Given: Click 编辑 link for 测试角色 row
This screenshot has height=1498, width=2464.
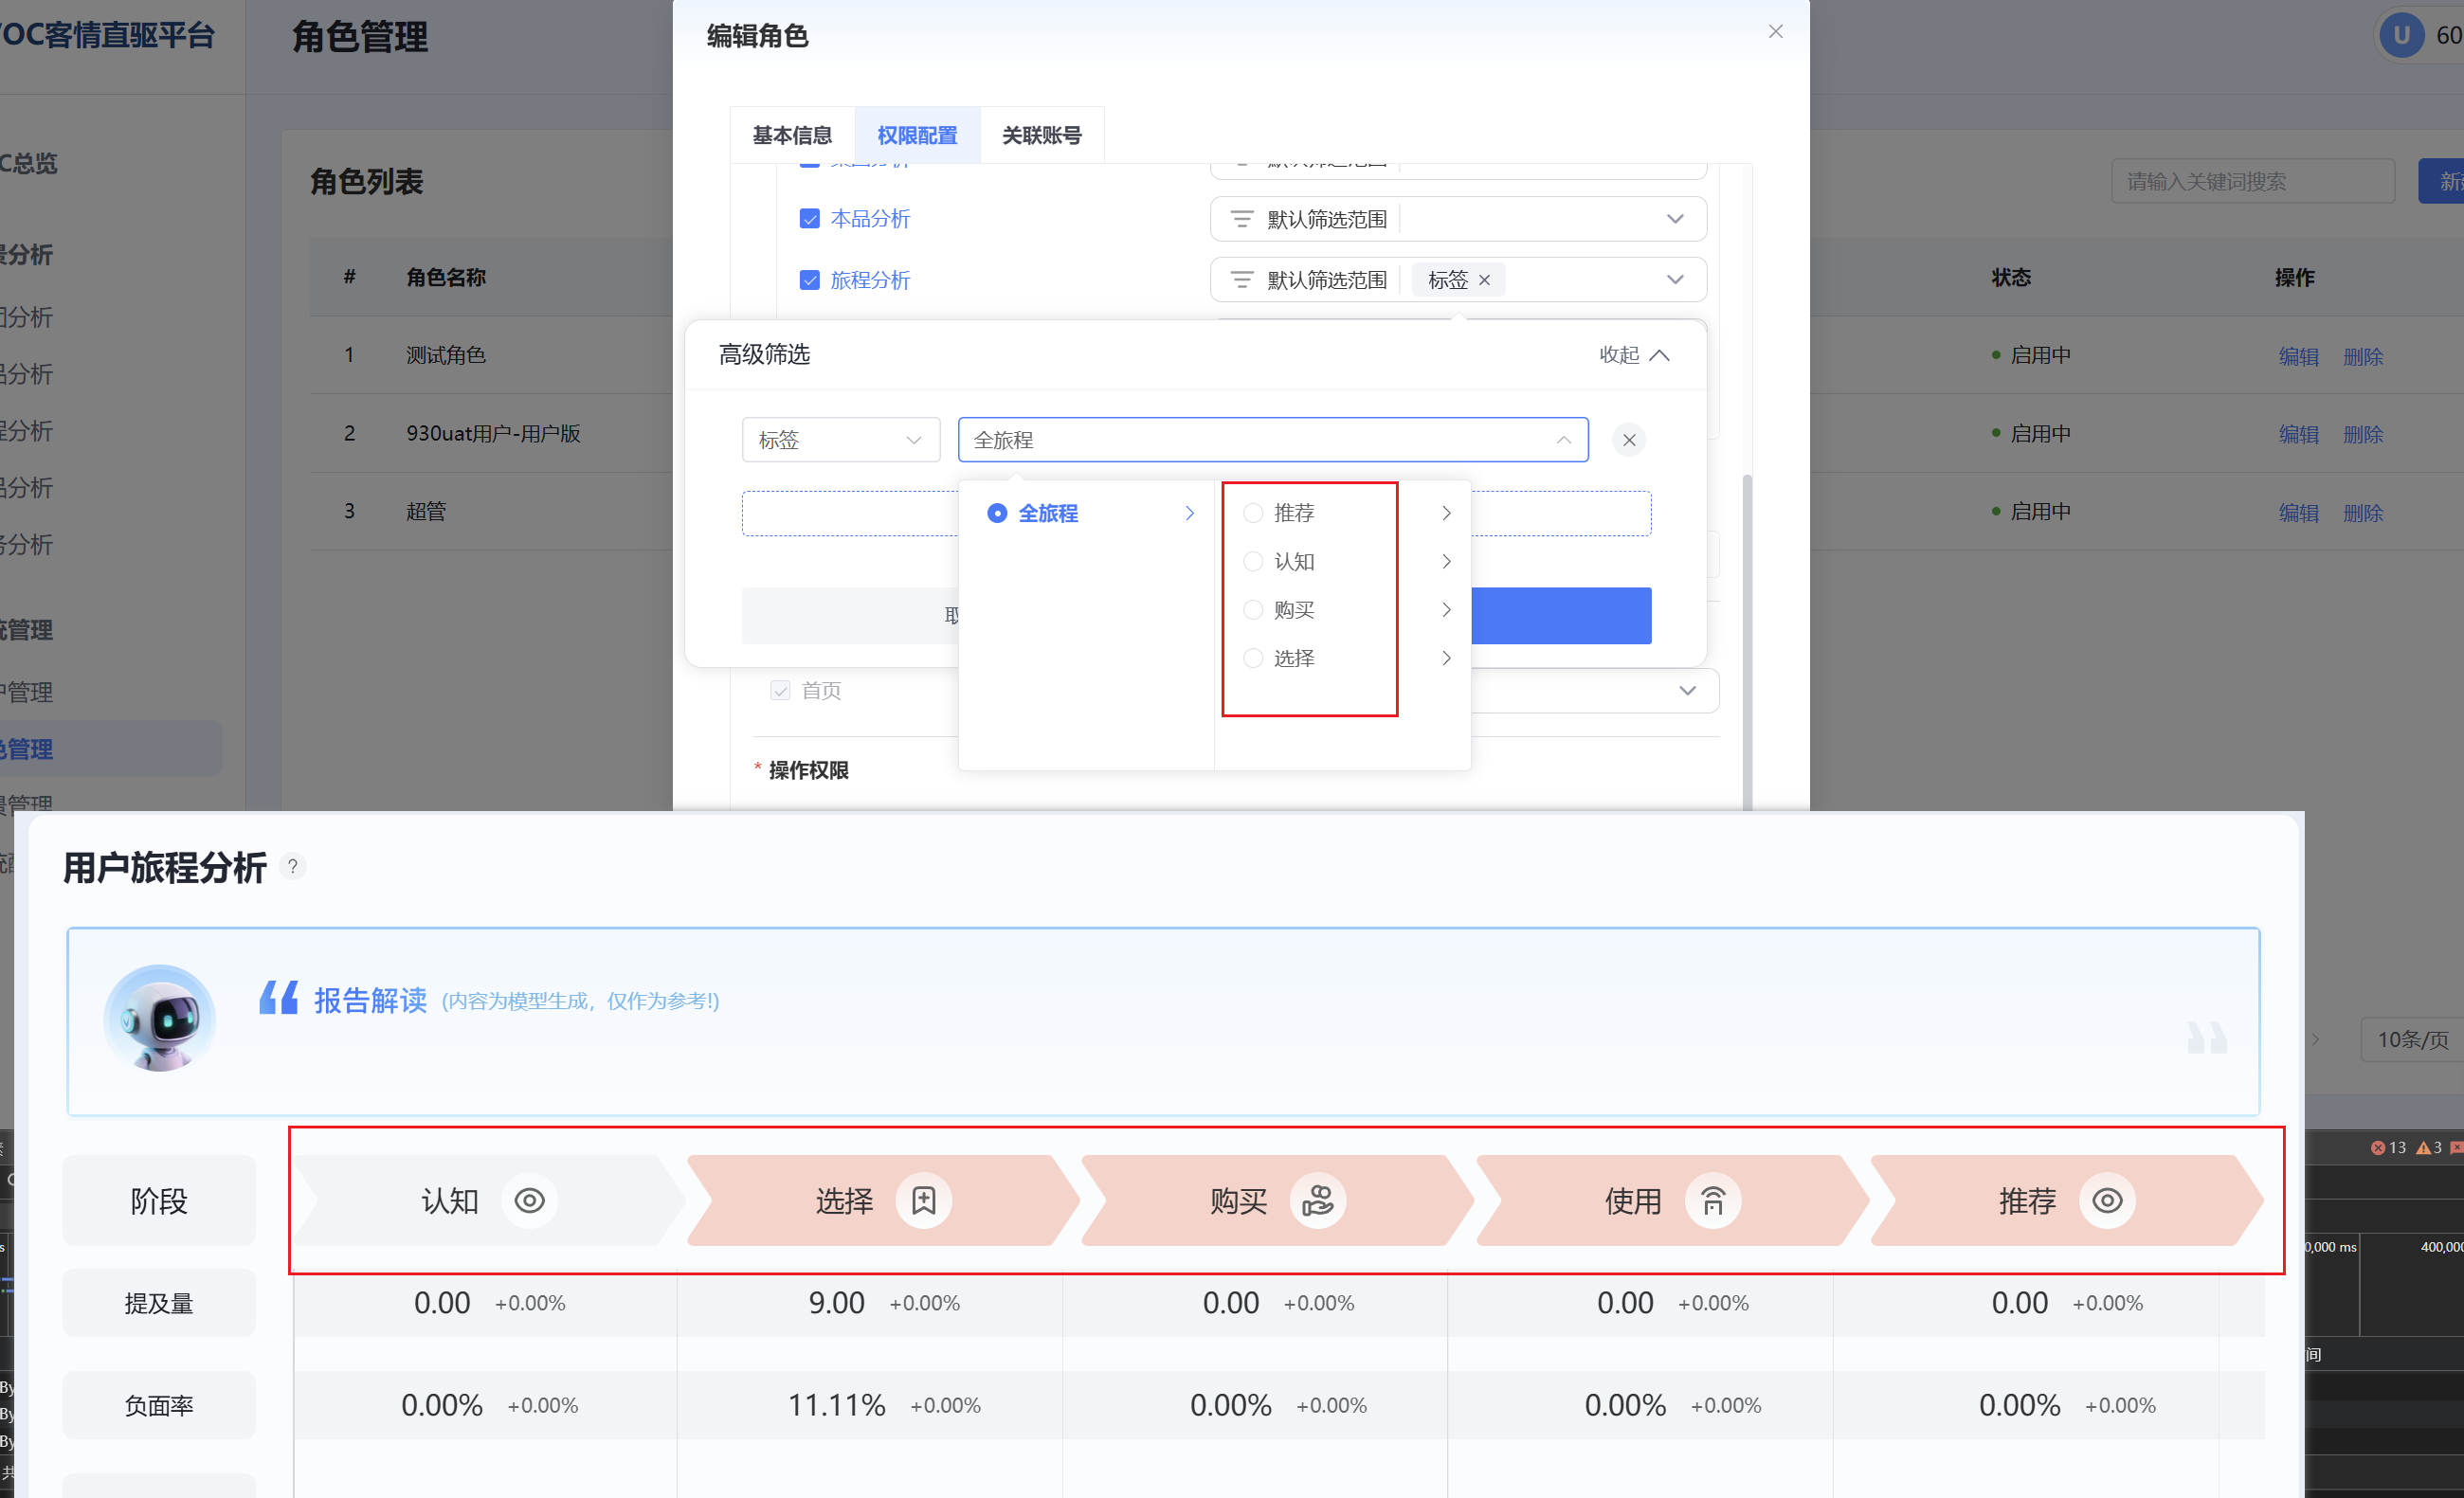Looking at the screenshot, I should coord(2297,356).
